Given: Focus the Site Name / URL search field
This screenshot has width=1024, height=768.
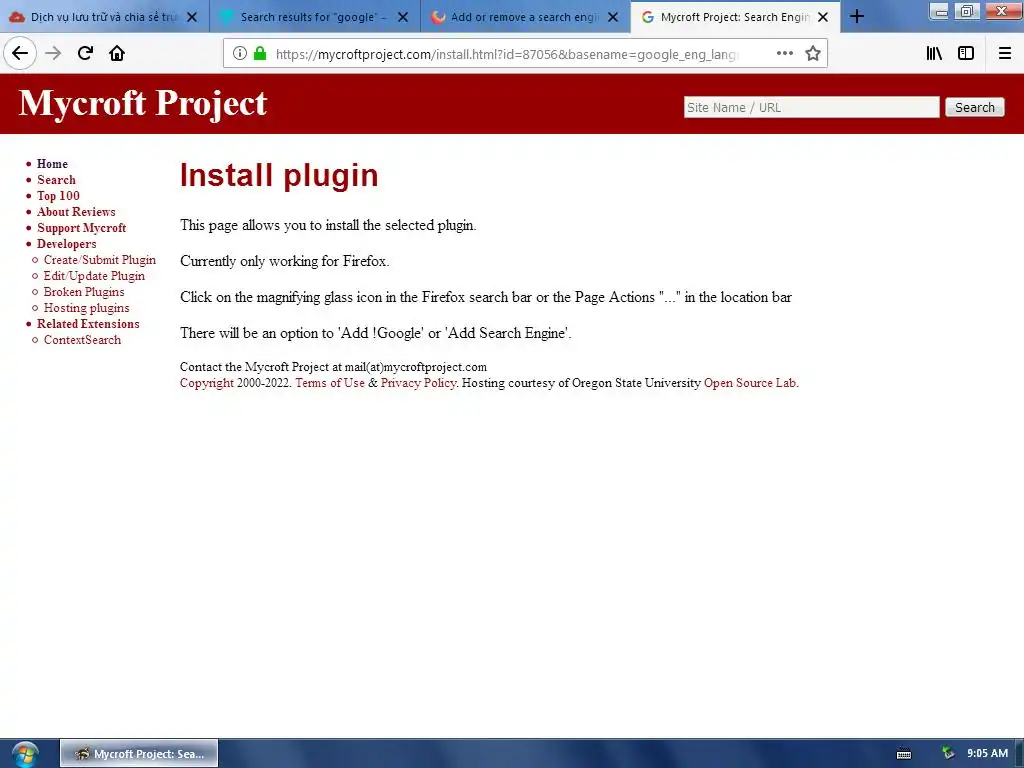Looking at the screenshot, I should pos(811,107).
